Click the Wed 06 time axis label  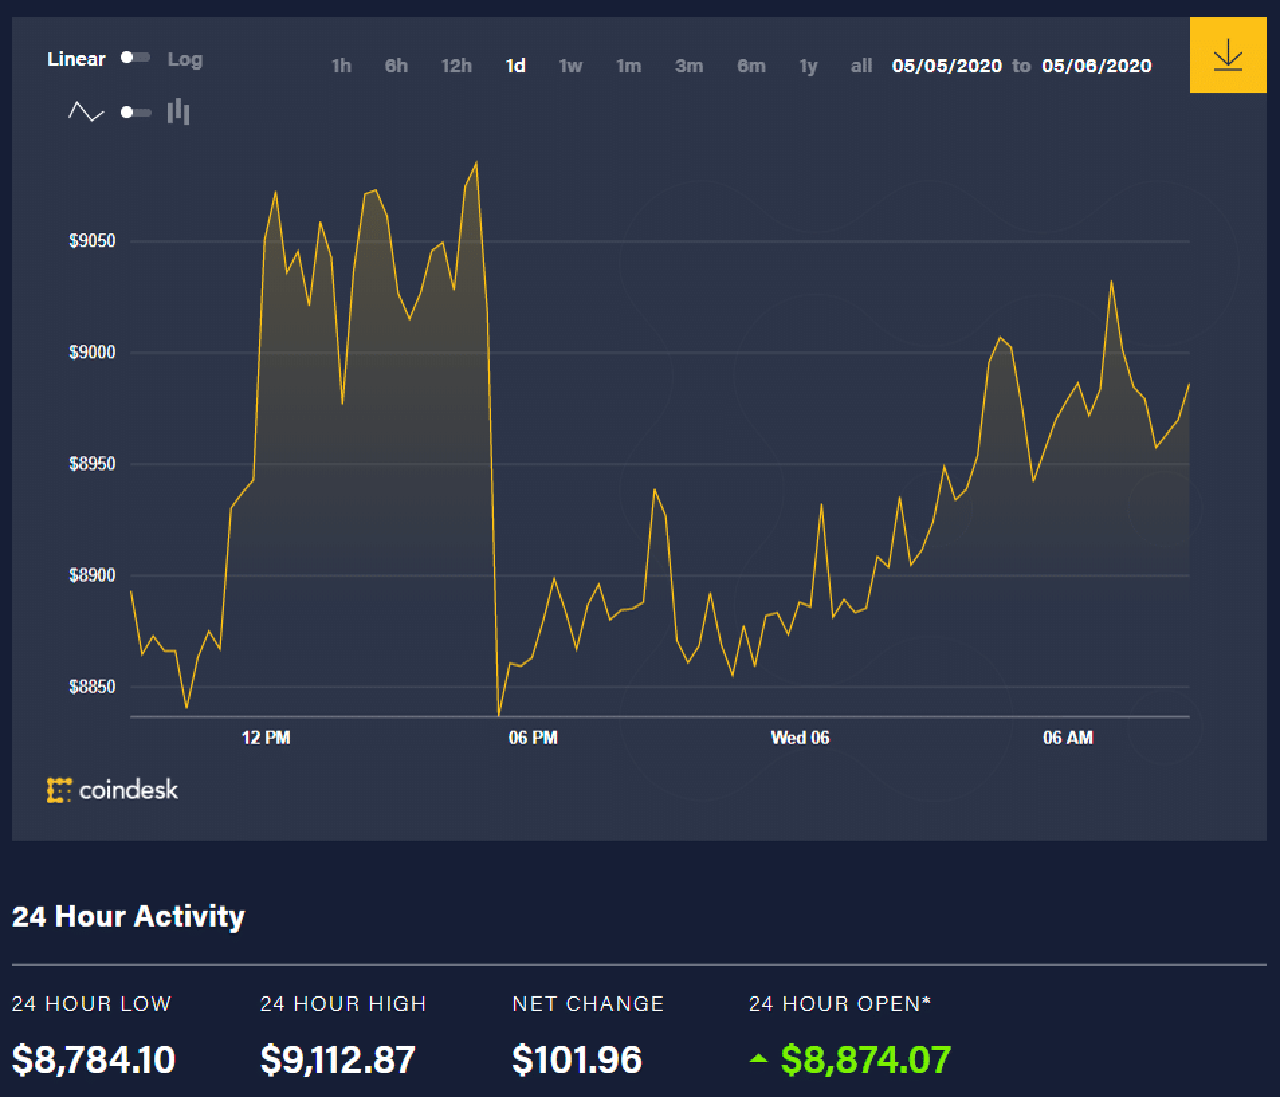click(800, 738)
